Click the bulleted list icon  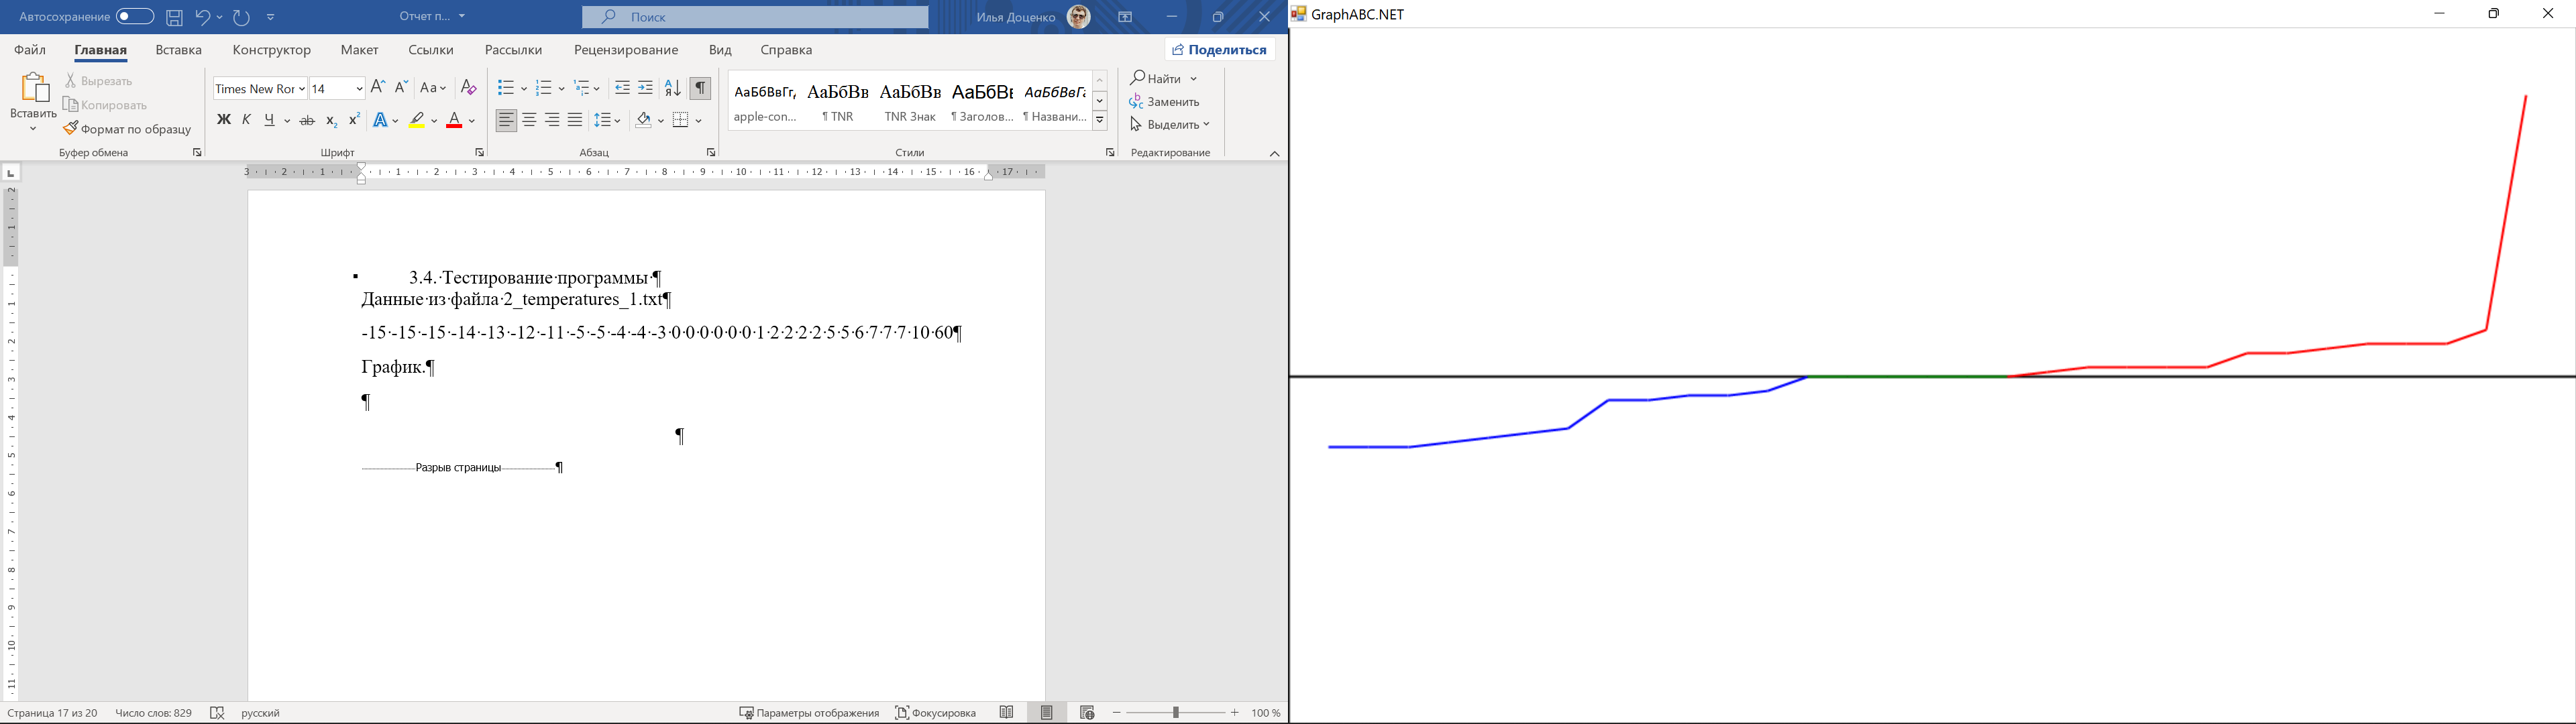tap(506, 88)
